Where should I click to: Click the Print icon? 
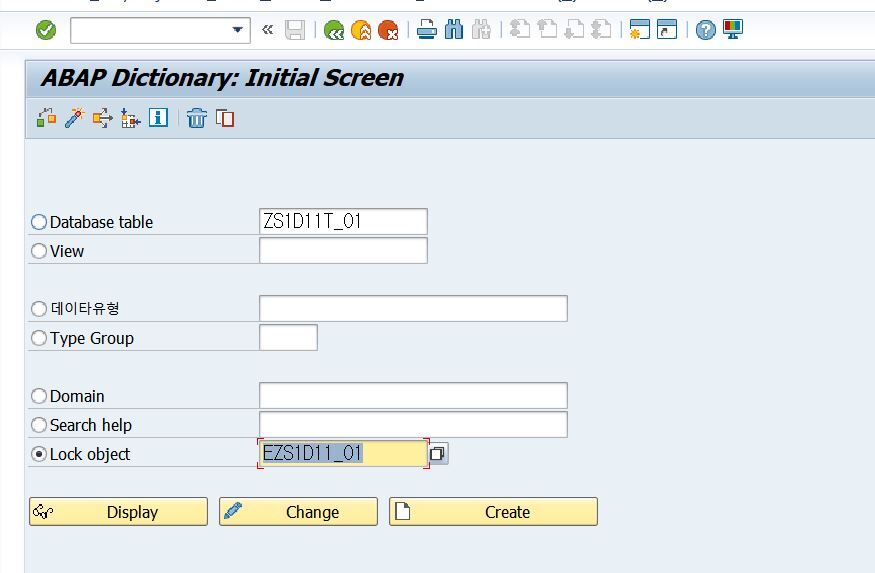pyautogui.click(x=427, y=30)
